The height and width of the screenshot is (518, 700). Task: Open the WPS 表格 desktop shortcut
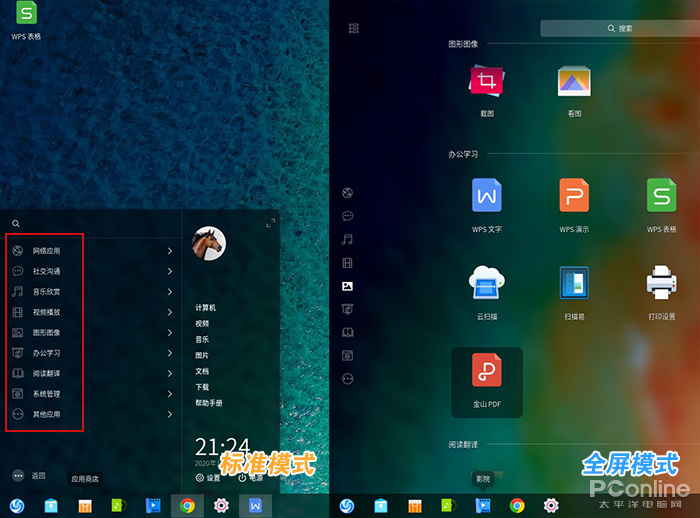pos(26,16)
